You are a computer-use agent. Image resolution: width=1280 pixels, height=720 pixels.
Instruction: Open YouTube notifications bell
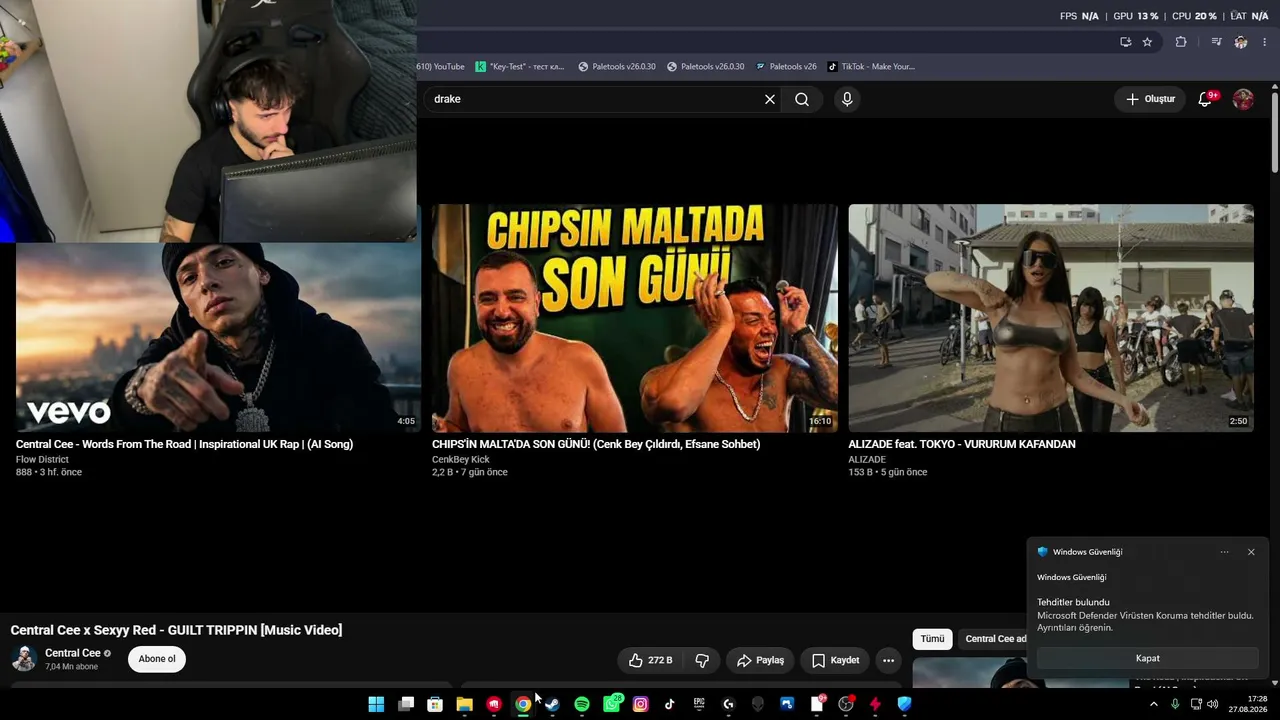tap(1205, 99)
